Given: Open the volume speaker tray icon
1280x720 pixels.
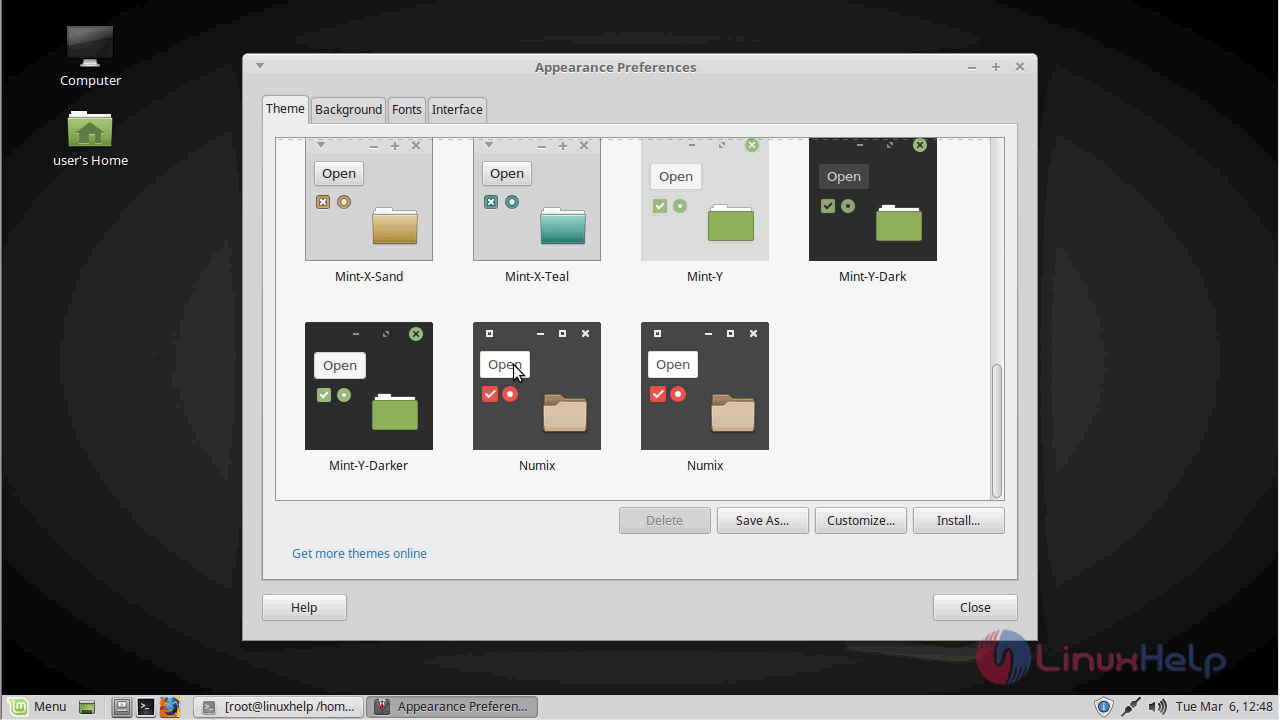Looking at the screenshot, I should click(x=1157, y=707).
